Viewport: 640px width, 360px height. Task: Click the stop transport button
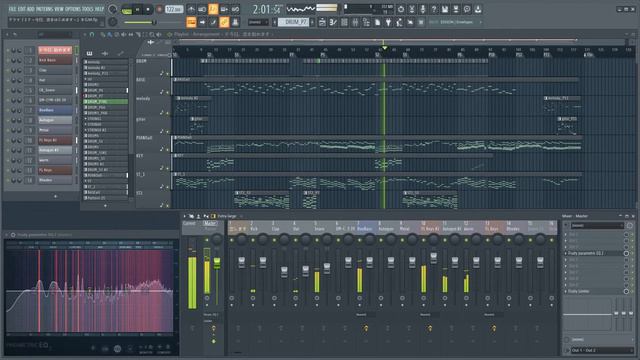coord(148,9)
